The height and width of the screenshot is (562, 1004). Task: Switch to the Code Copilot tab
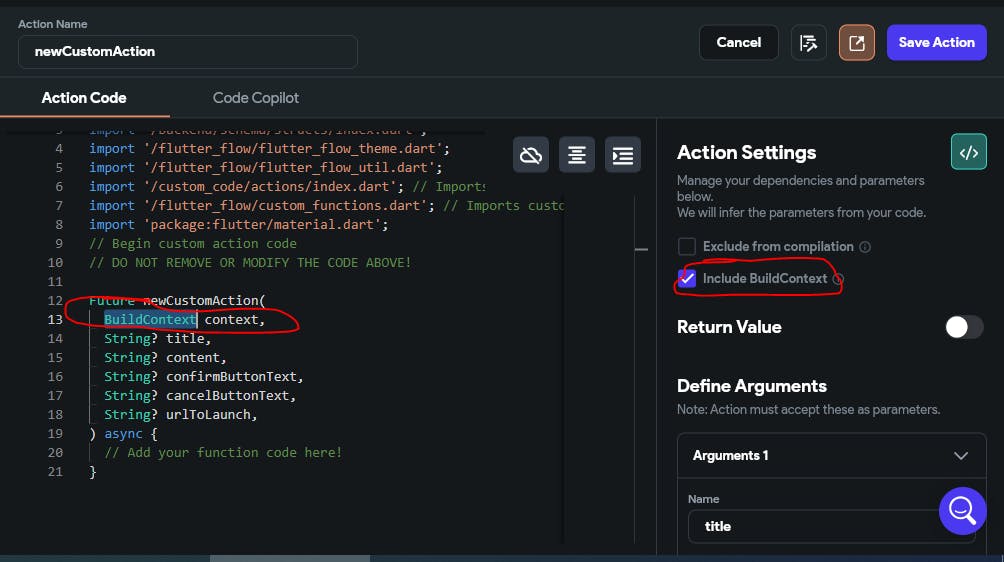[256, 98]
